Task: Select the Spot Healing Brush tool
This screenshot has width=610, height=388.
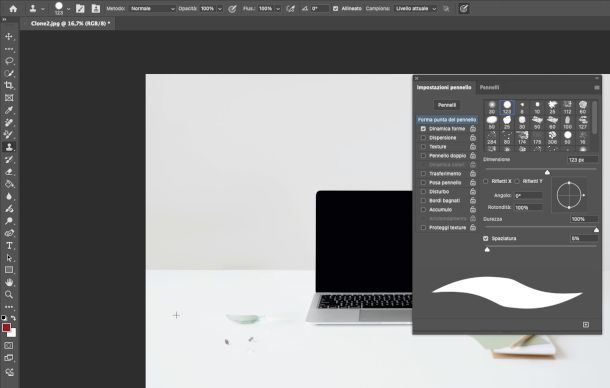Action: (x=9, y=123)
